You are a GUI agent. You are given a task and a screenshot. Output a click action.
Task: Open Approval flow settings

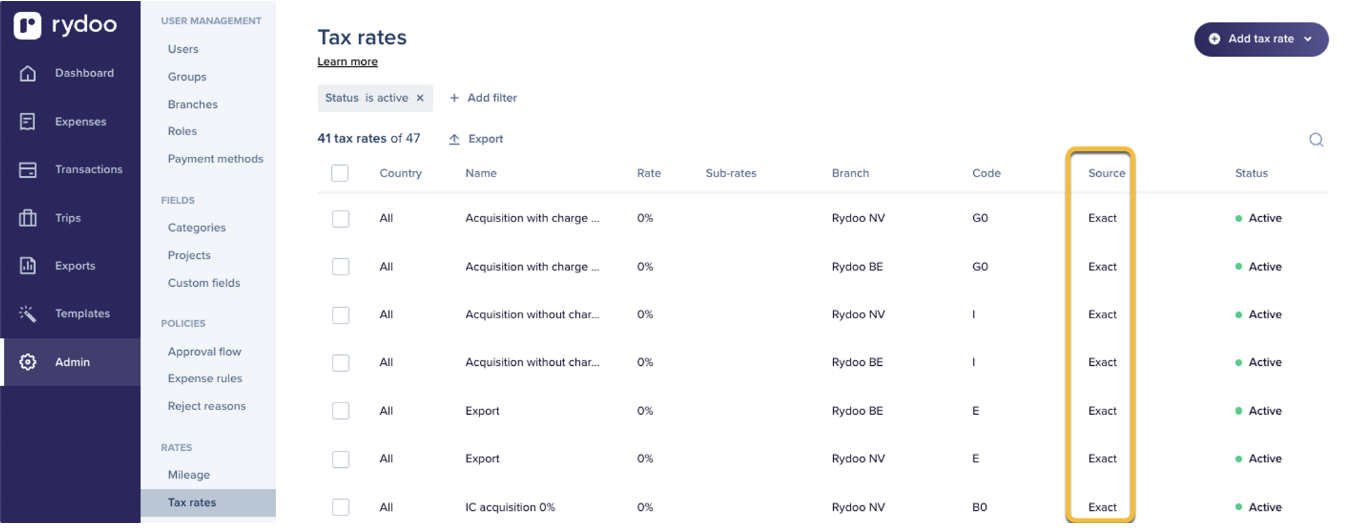click(x=205, y=352)
